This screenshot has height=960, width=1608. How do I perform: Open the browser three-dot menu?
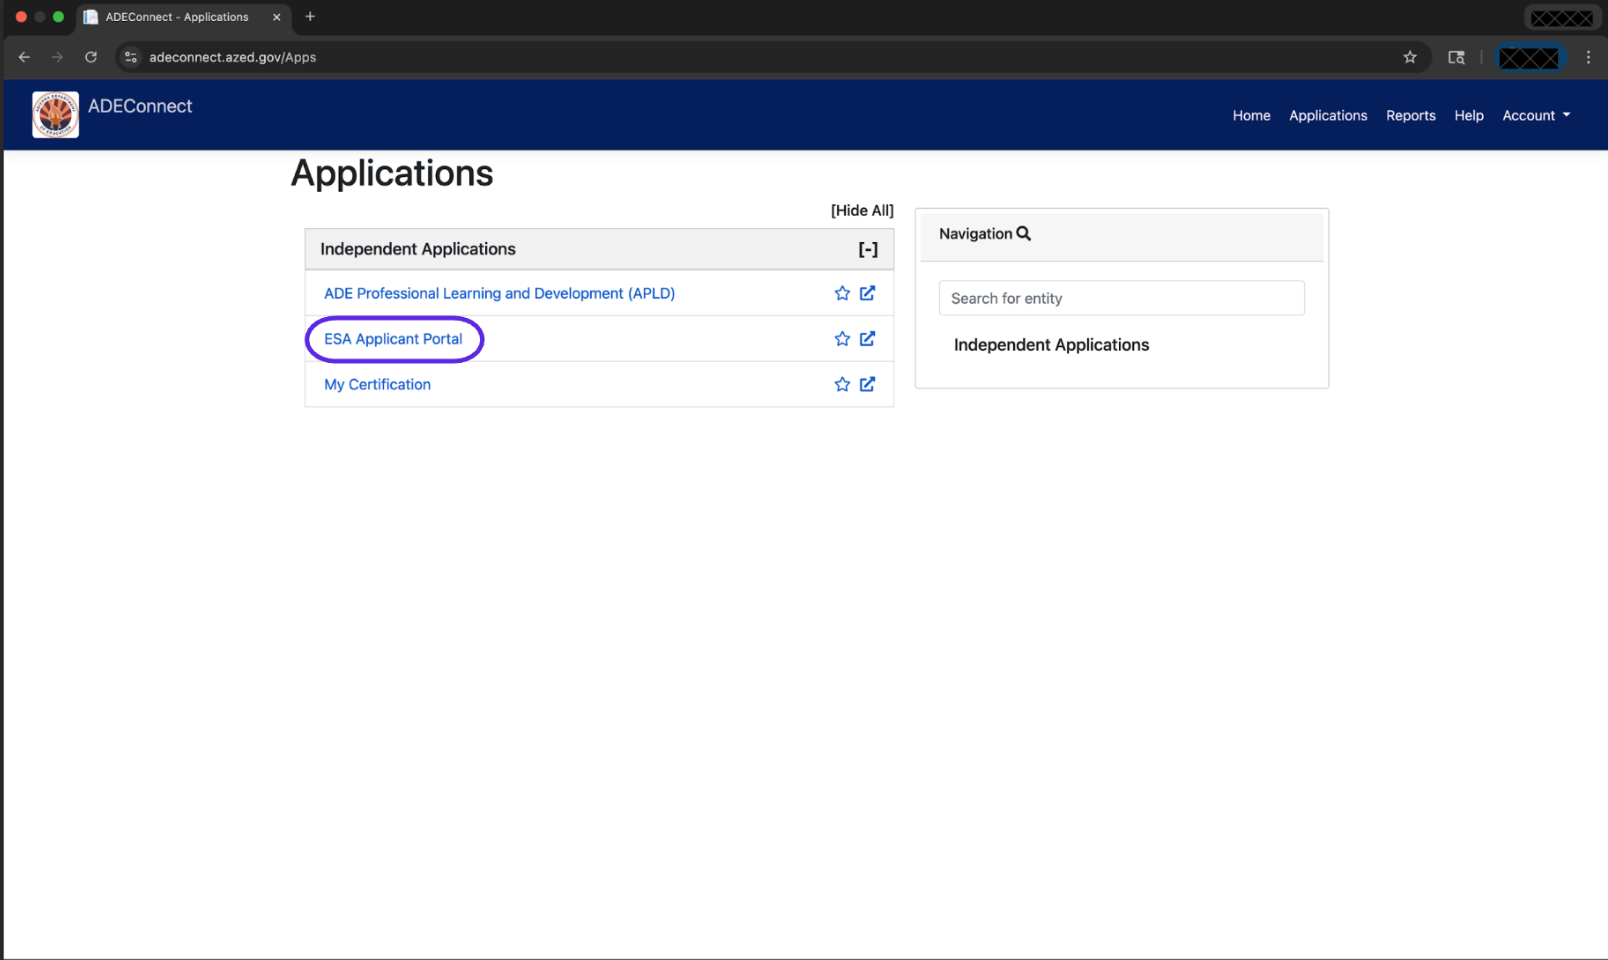pos(1588,57)
